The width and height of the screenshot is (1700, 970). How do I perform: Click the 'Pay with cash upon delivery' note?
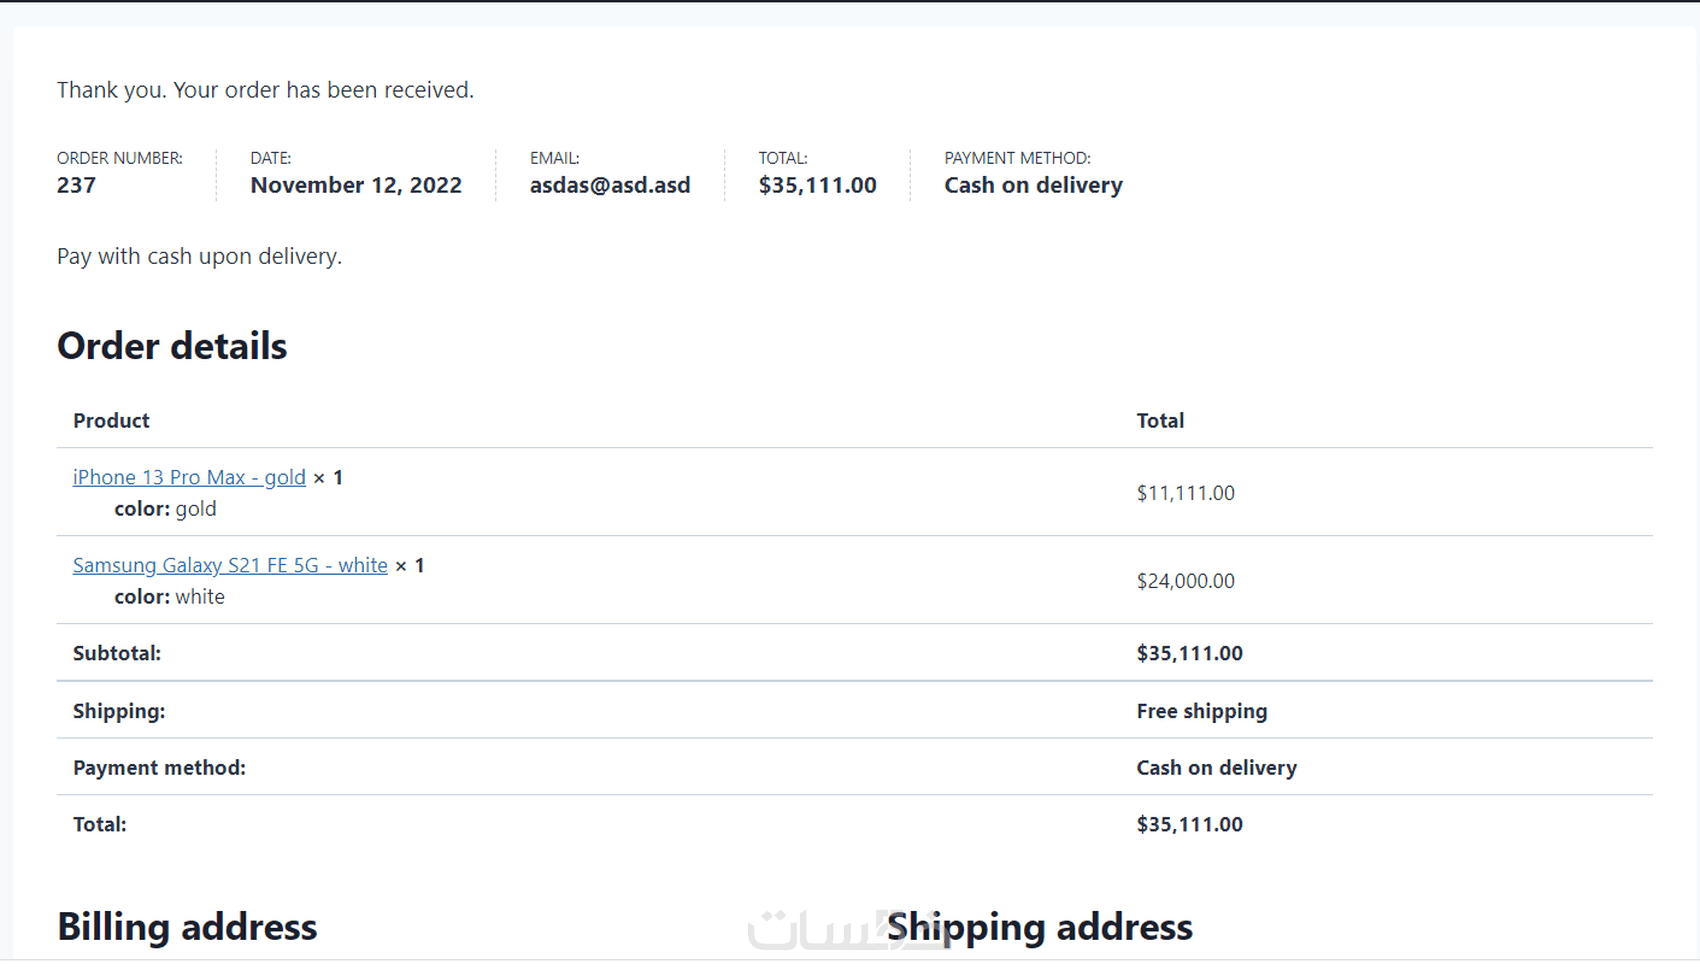coord(199,257)
